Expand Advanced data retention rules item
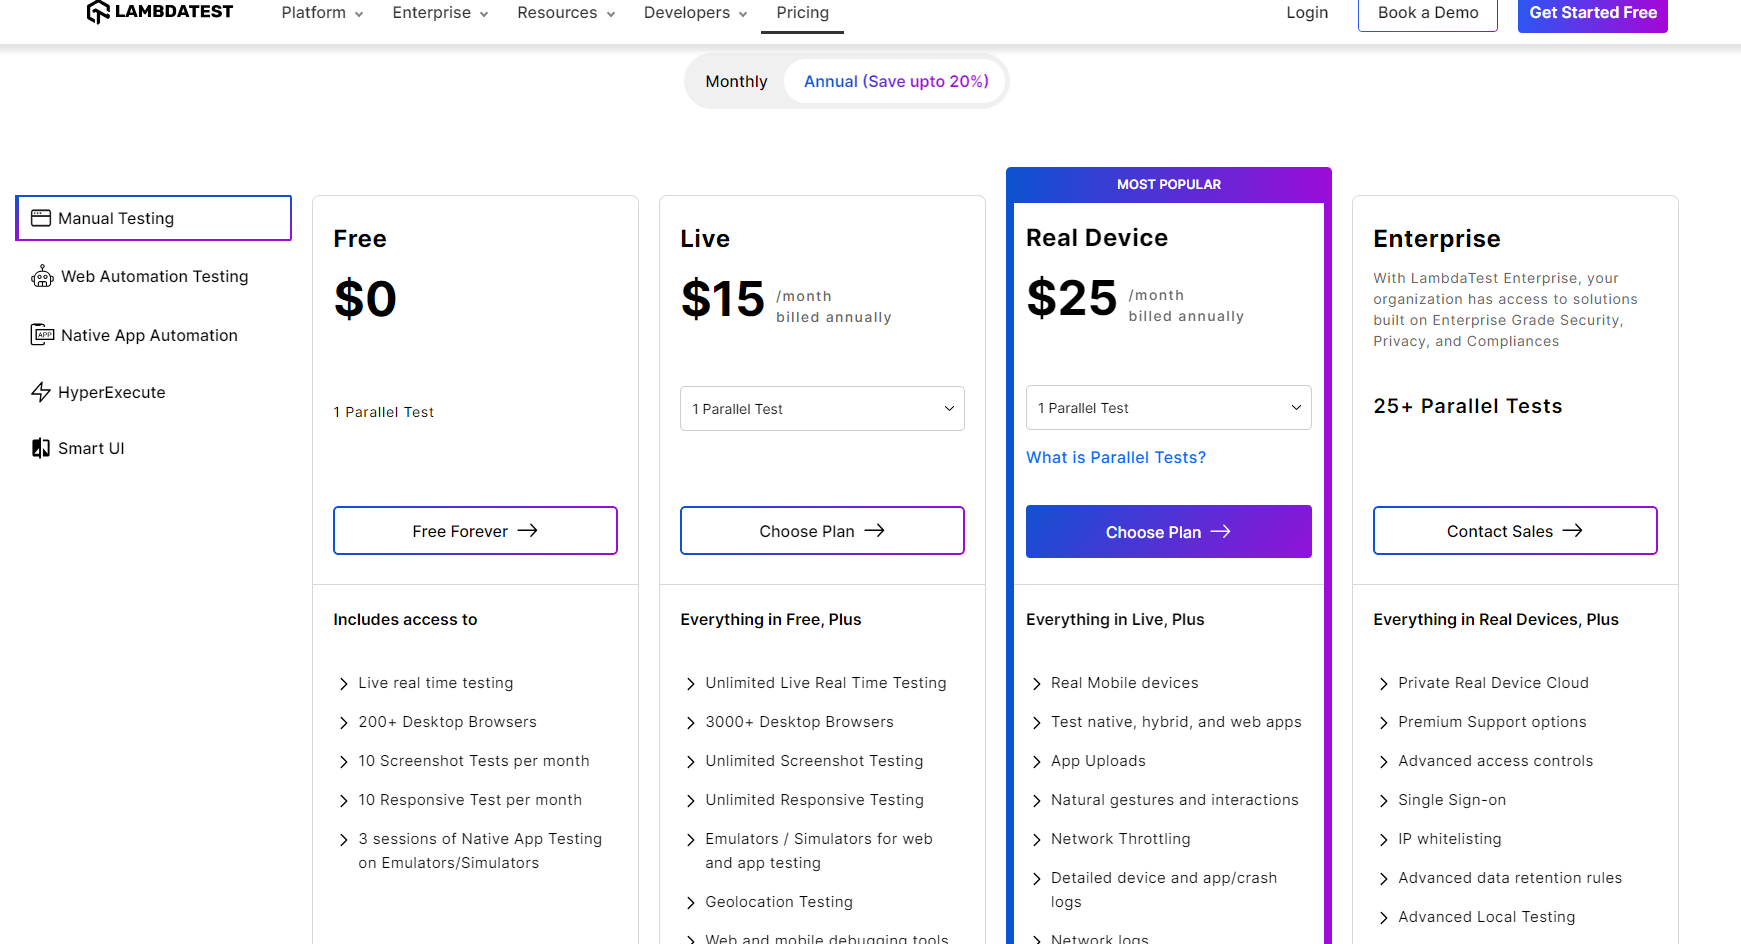The image size is (1741, 944). [1500, 878]
